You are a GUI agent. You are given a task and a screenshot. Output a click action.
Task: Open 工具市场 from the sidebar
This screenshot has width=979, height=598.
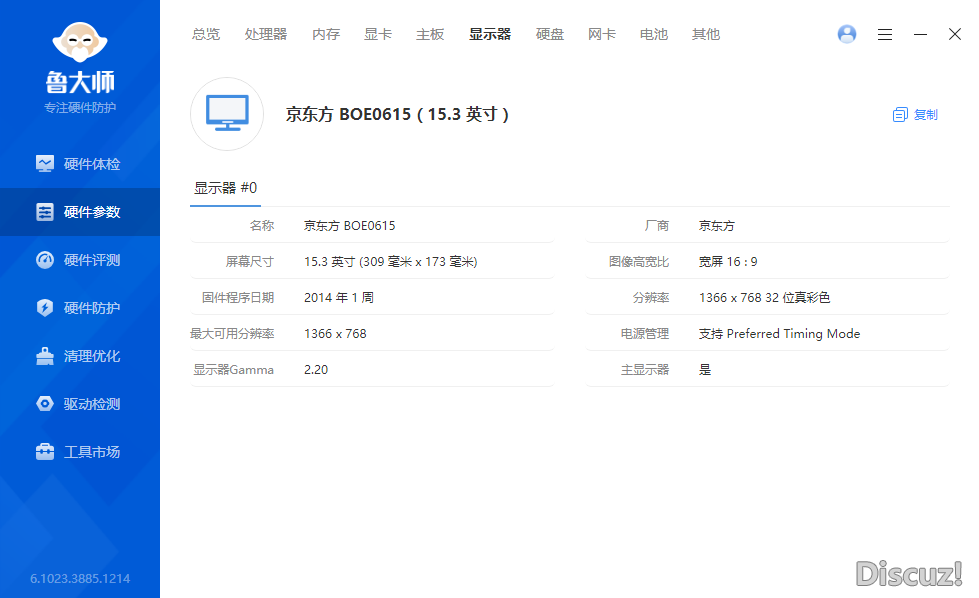pos(80,453)
